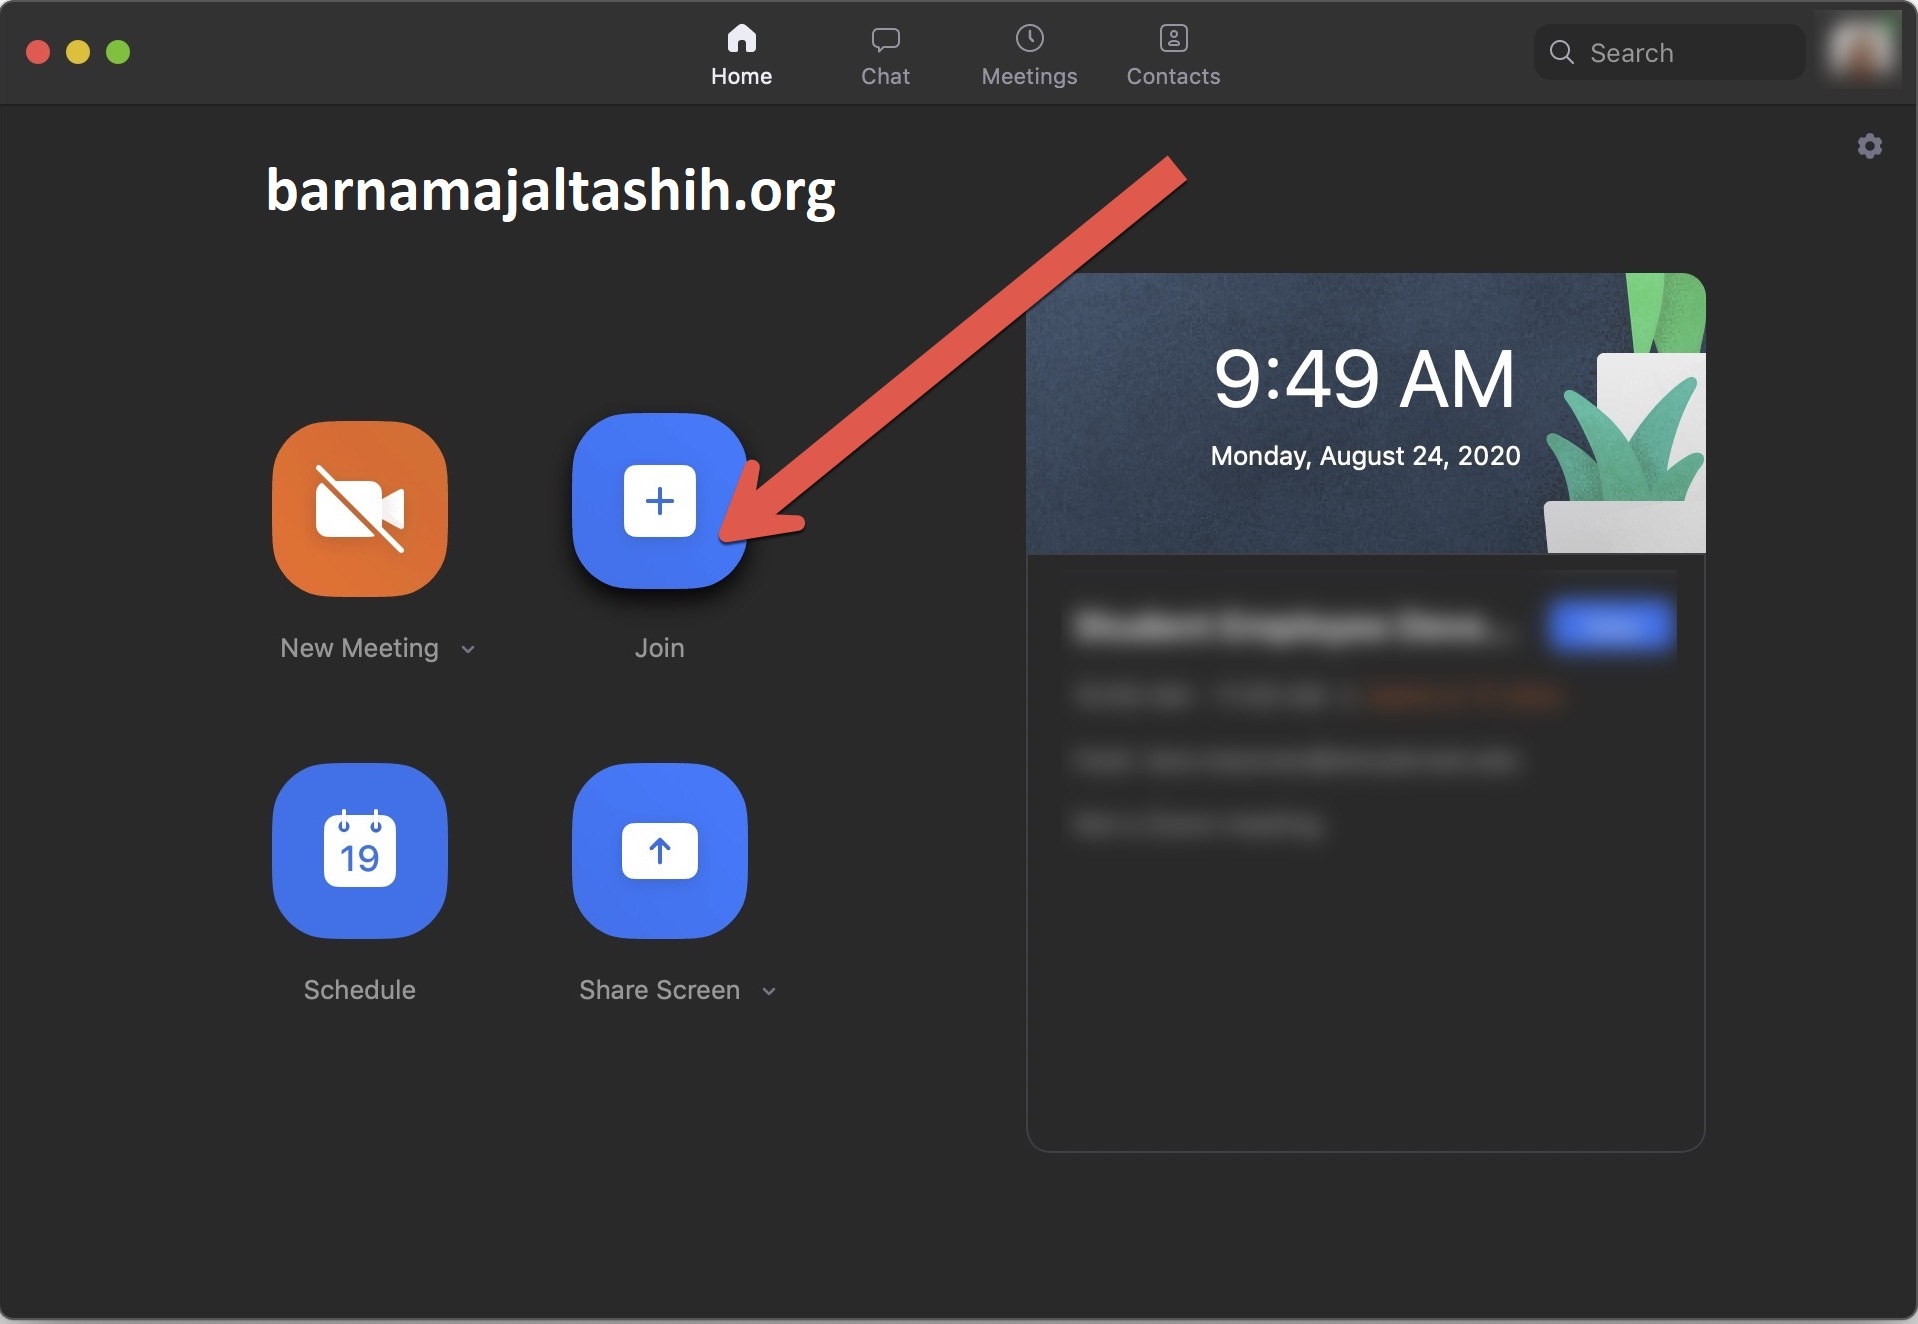1918x1324 pixels.
Task: Expand the Share Screen options chevron
Action: [x=769, y=991]
